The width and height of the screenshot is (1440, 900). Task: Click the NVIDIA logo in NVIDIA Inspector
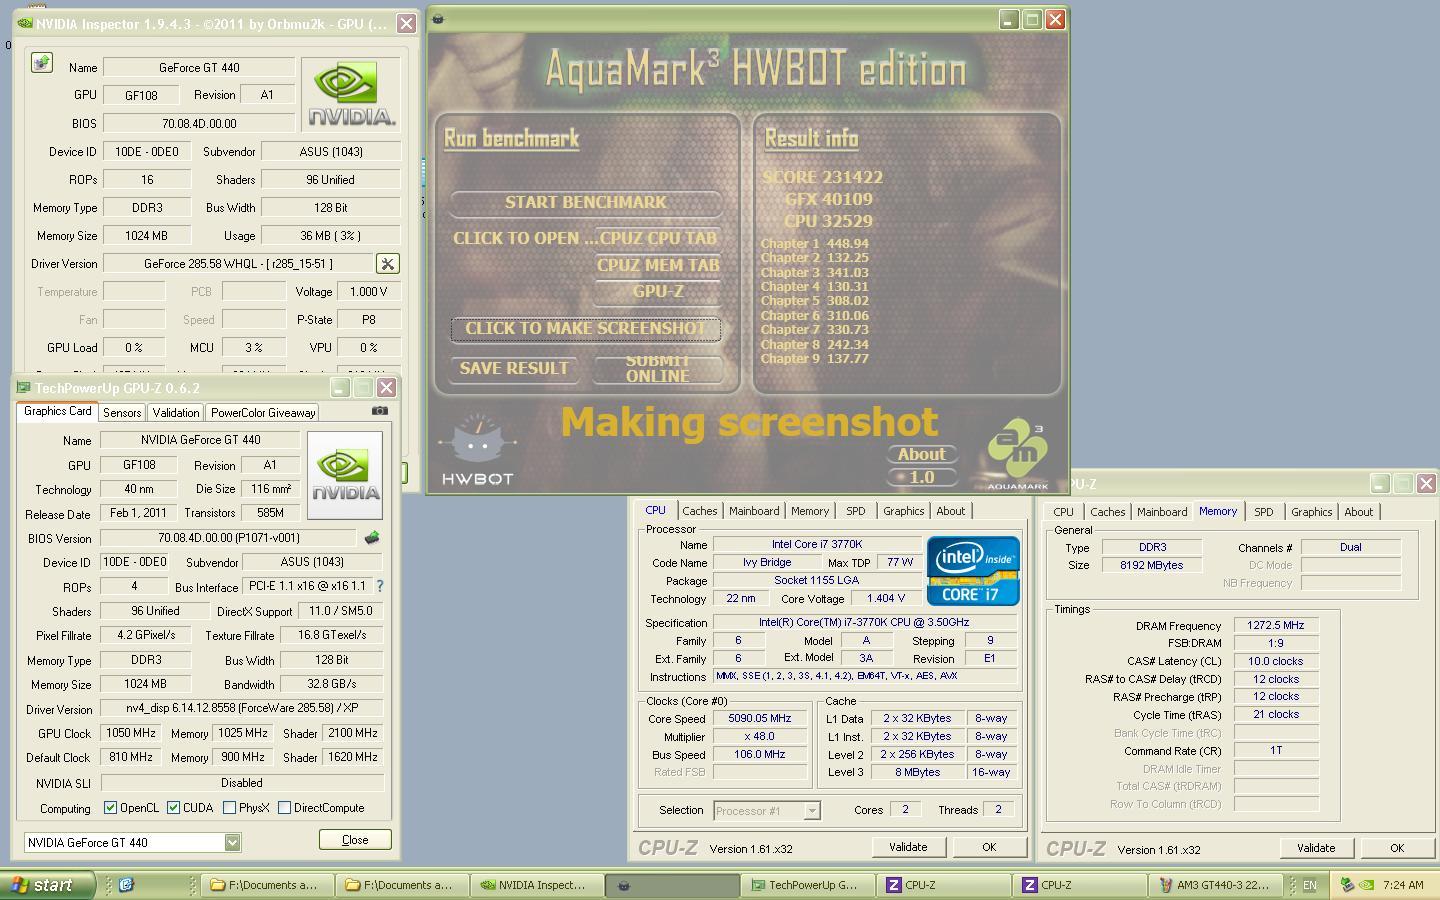[350, 95]
